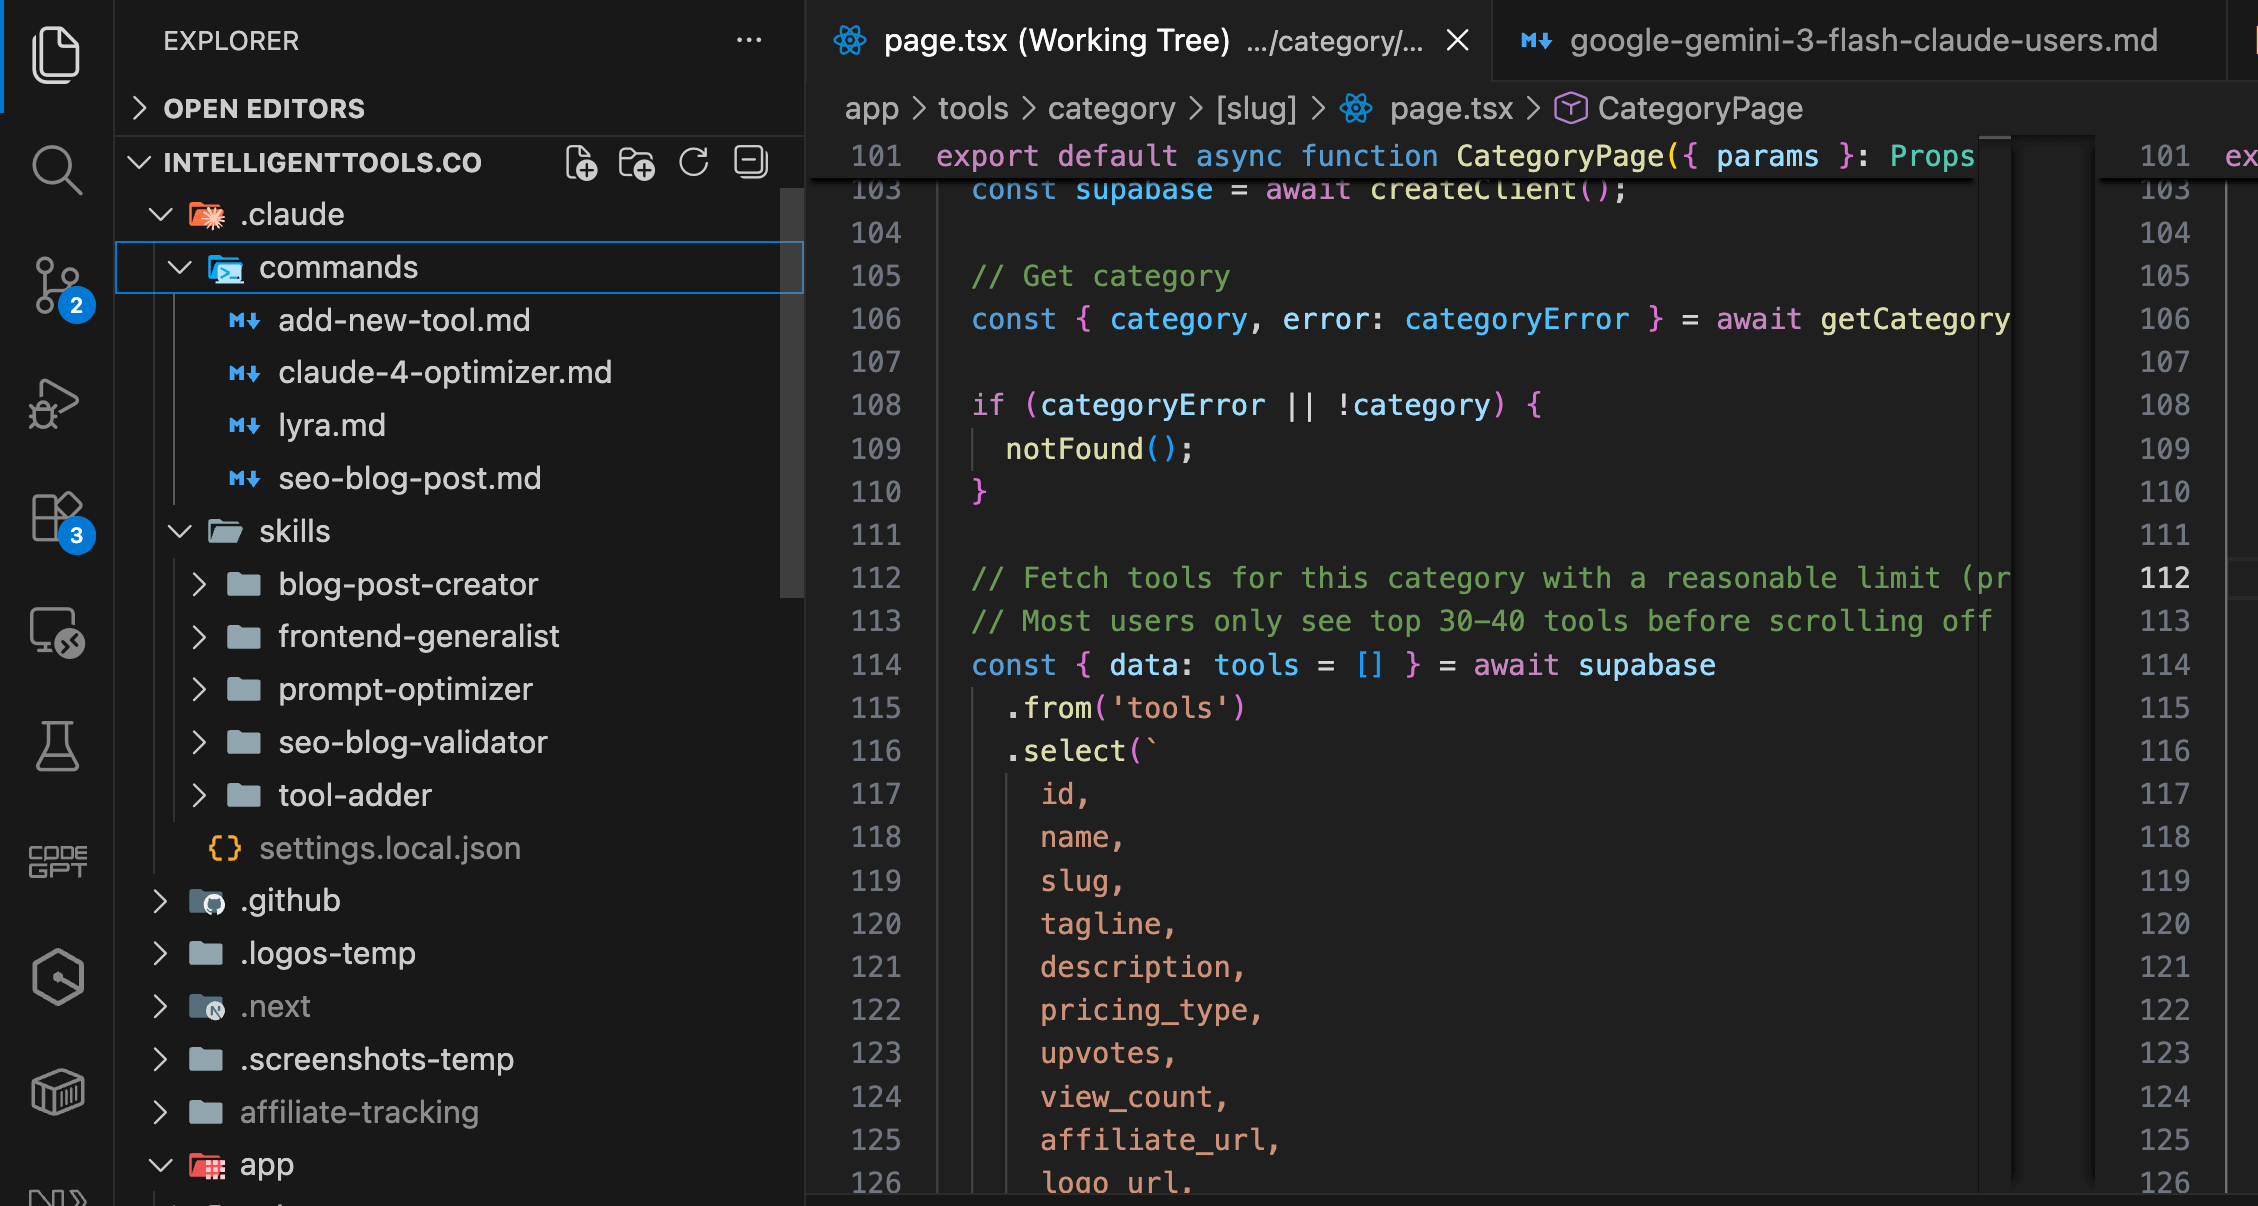Open the Run and Debug view
2258x1206 pixels.
point(57,403)
